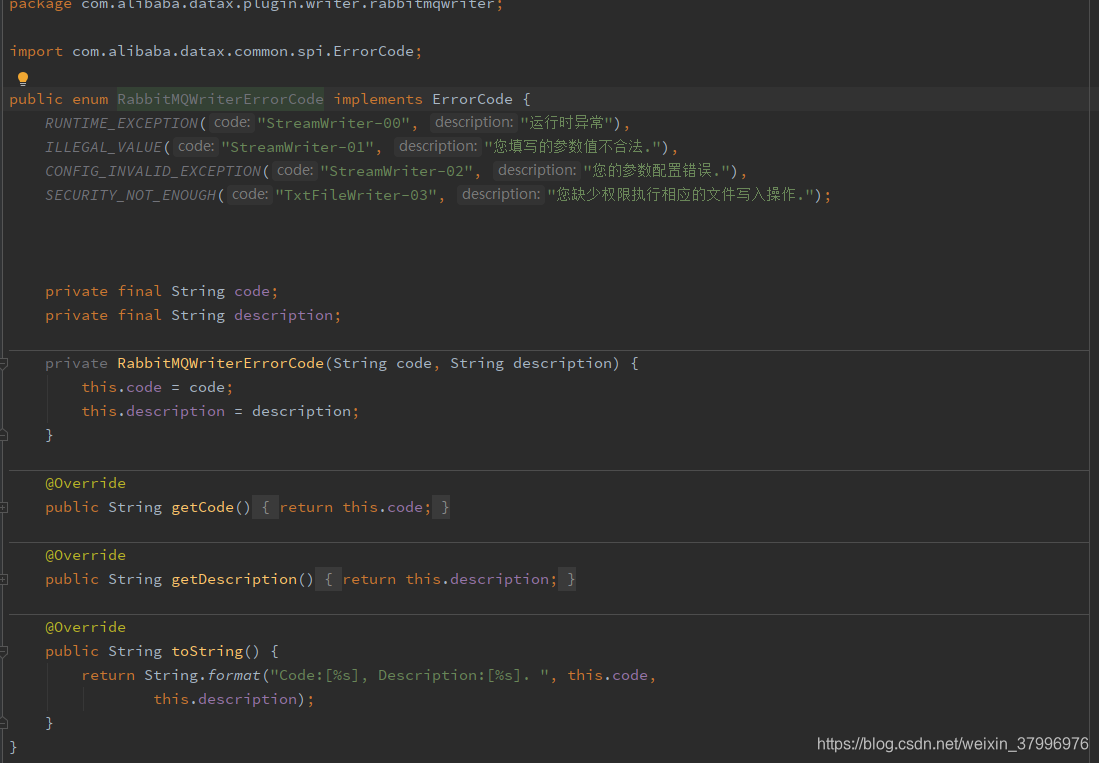The height and width of the screenshot is (763, 1099).
Task: Click the "您缺少权限执行相应的文件写入操作." string
Action: click(680, 195)
